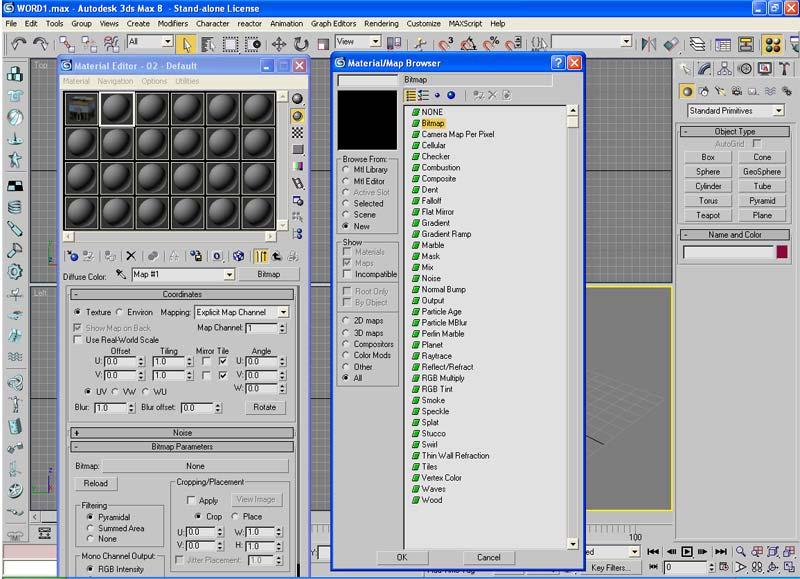This screenshot has height=579, width=800.
Task: Select Scene radio in Browse From
Action: point(345,215)
